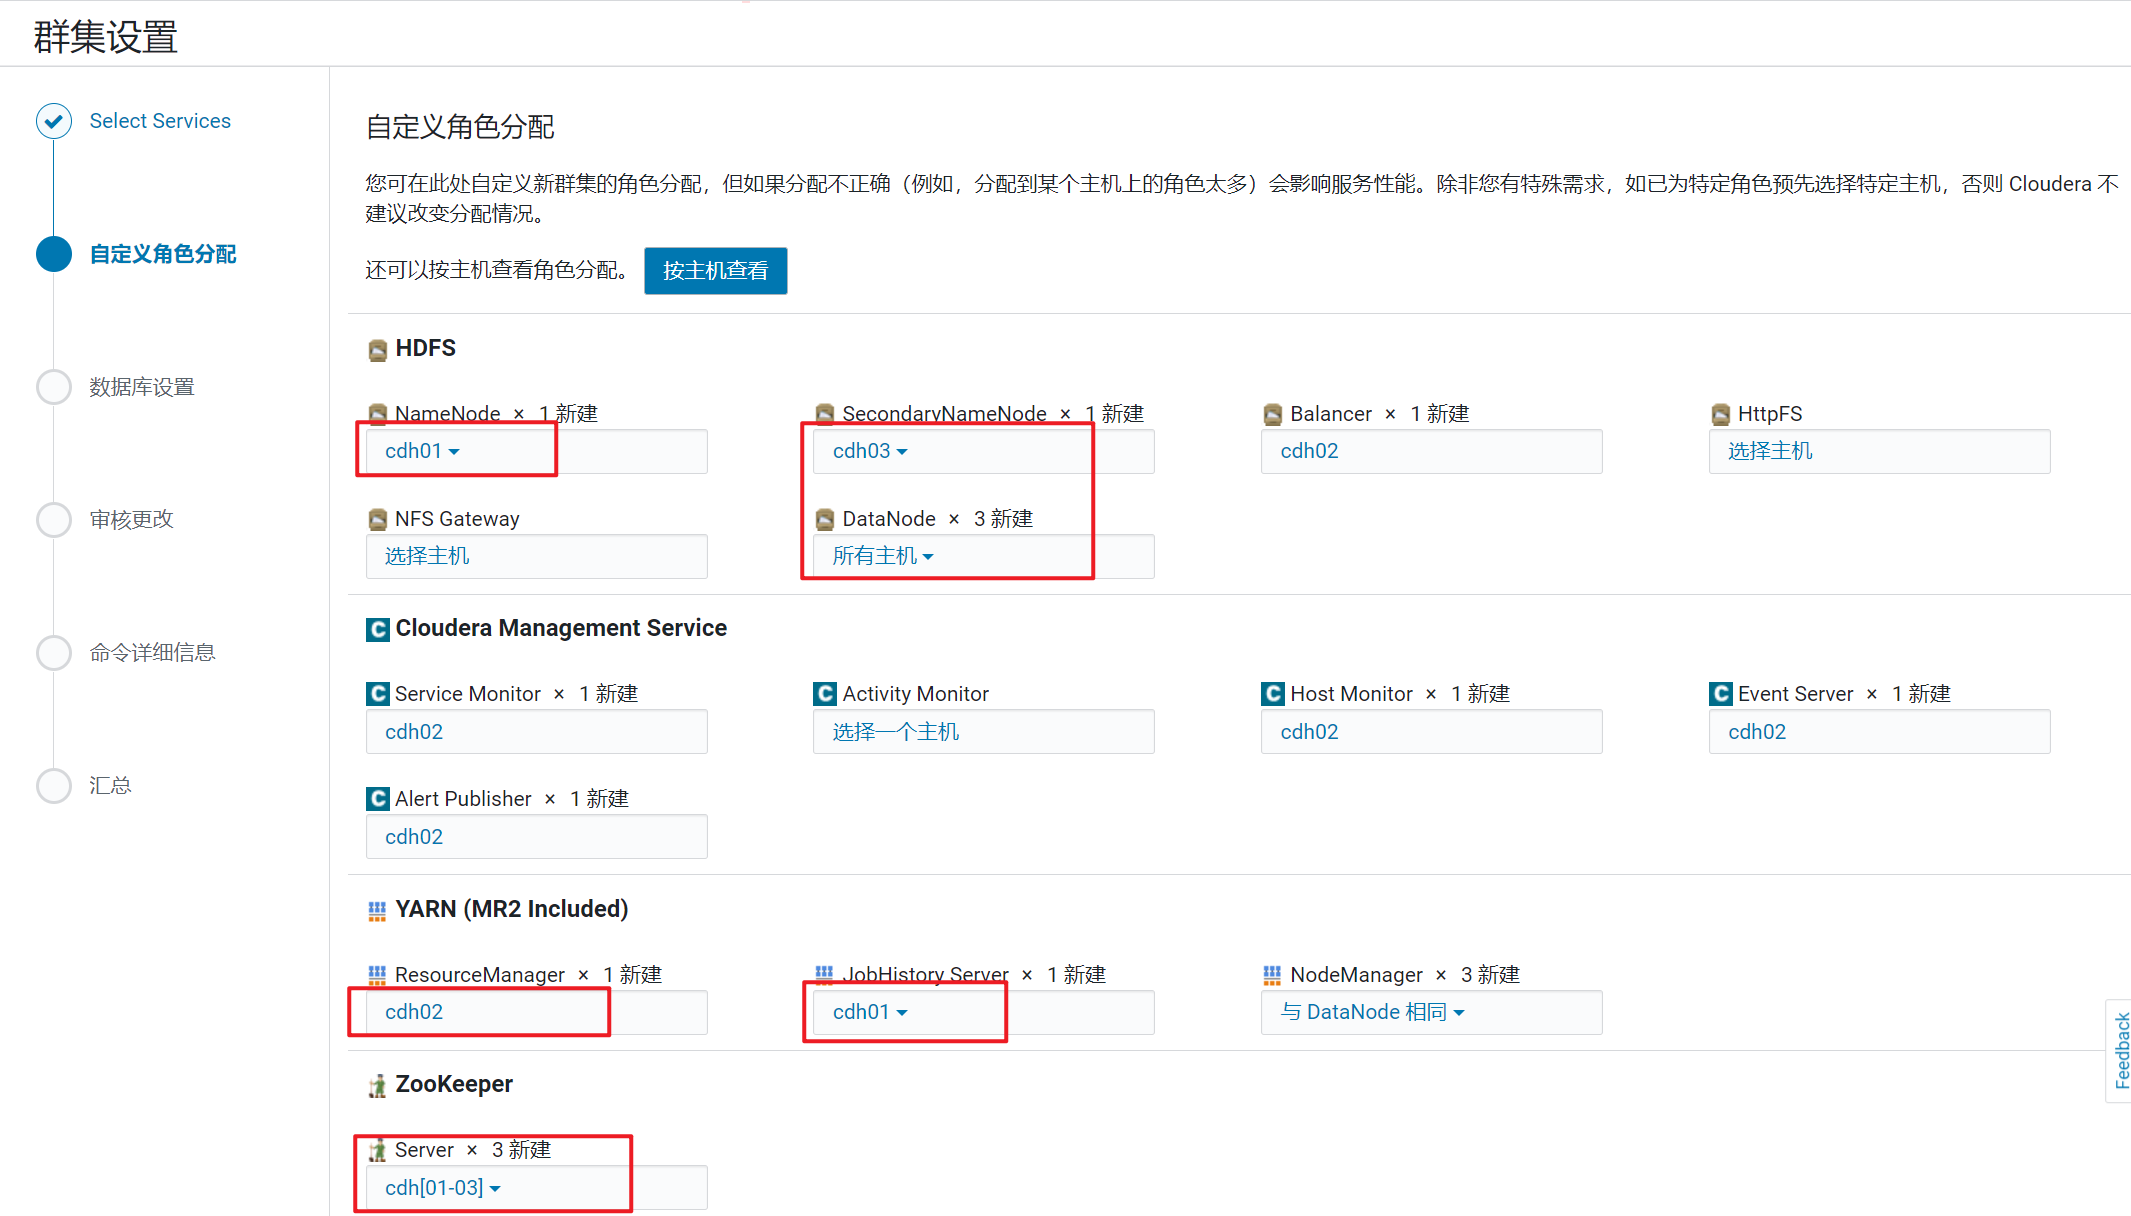Click the Balancer role icon
2131x1216 pixels.
tap(1272, 414)
